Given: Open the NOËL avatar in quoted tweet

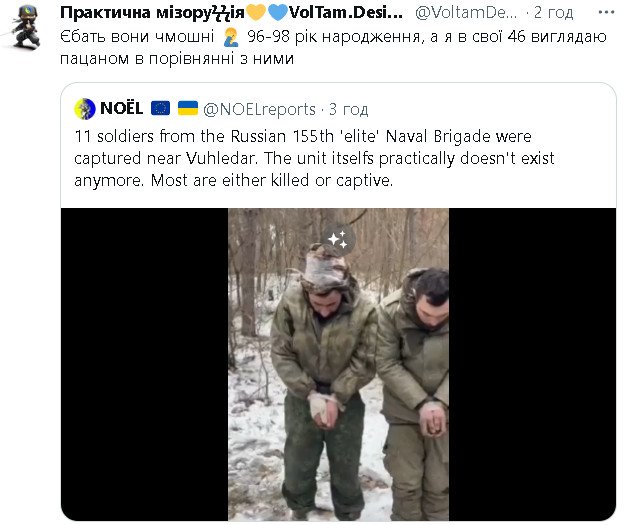Looking at the screenshot, I should pos(86,108).
